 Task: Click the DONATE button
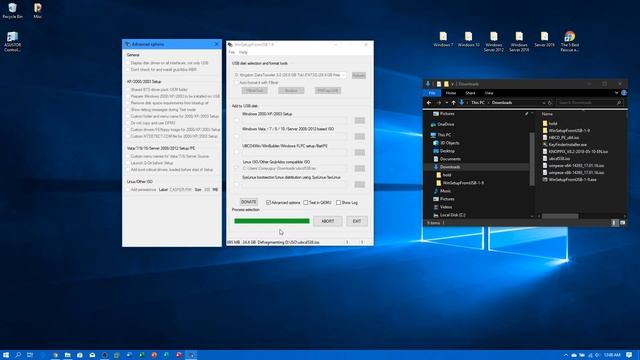[x=249, y=202]
